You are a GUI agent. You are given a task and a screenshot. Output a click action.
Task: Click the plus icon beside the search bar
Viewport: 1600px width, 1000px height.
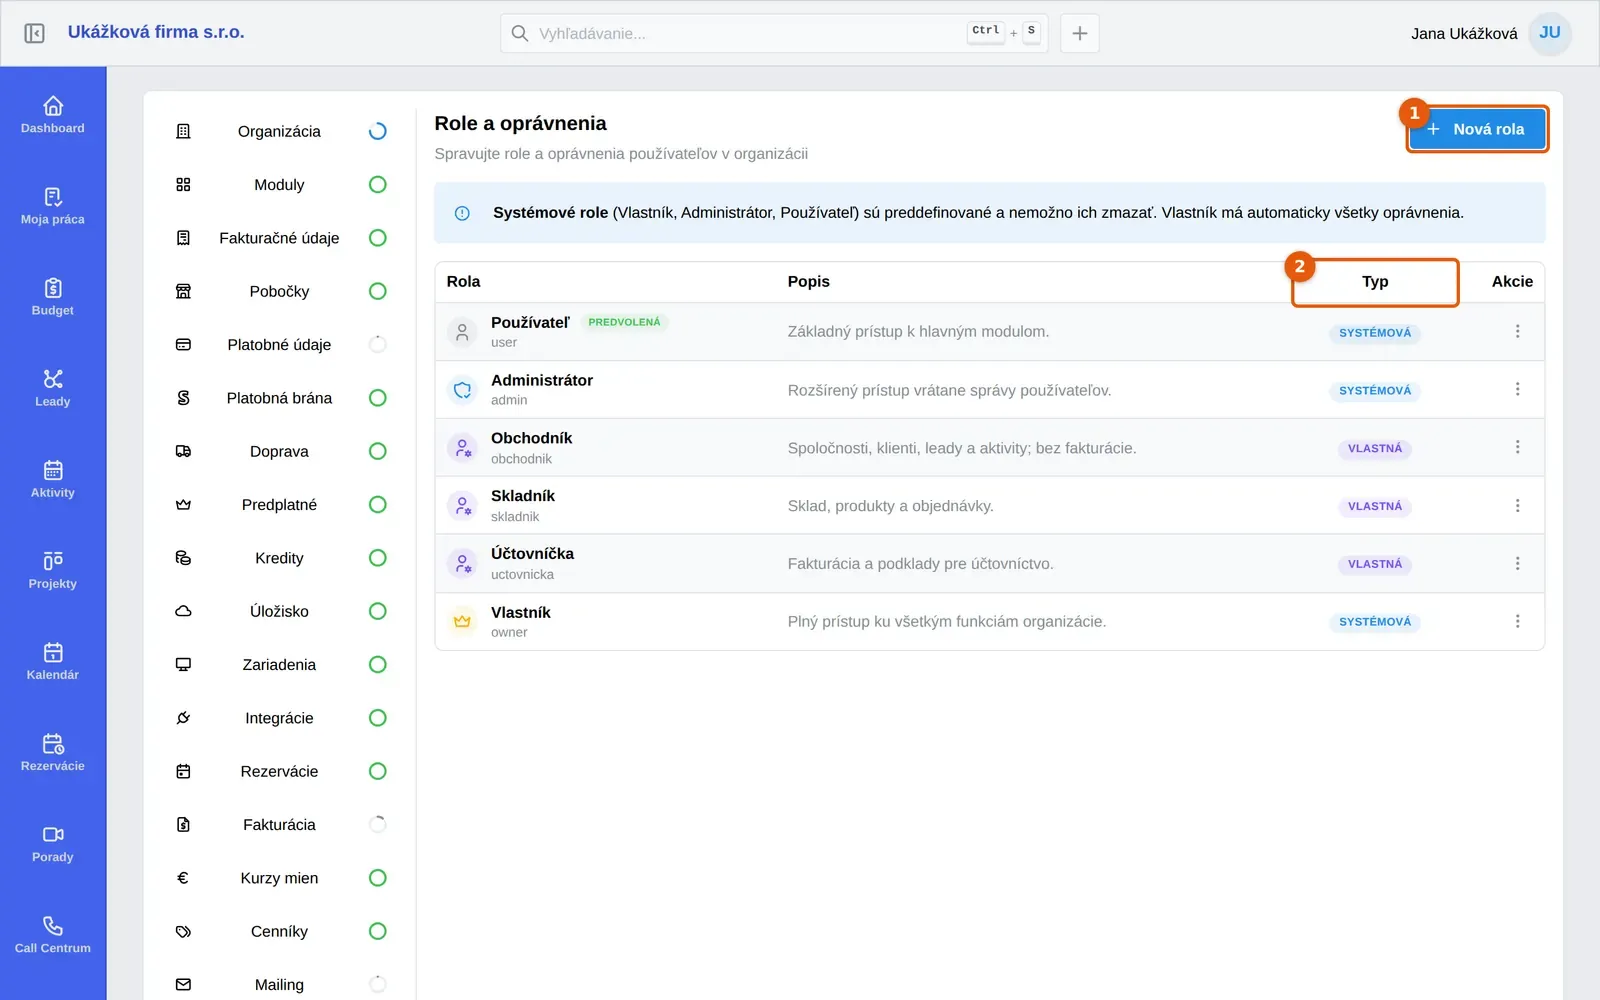[x=1080, y=33]
